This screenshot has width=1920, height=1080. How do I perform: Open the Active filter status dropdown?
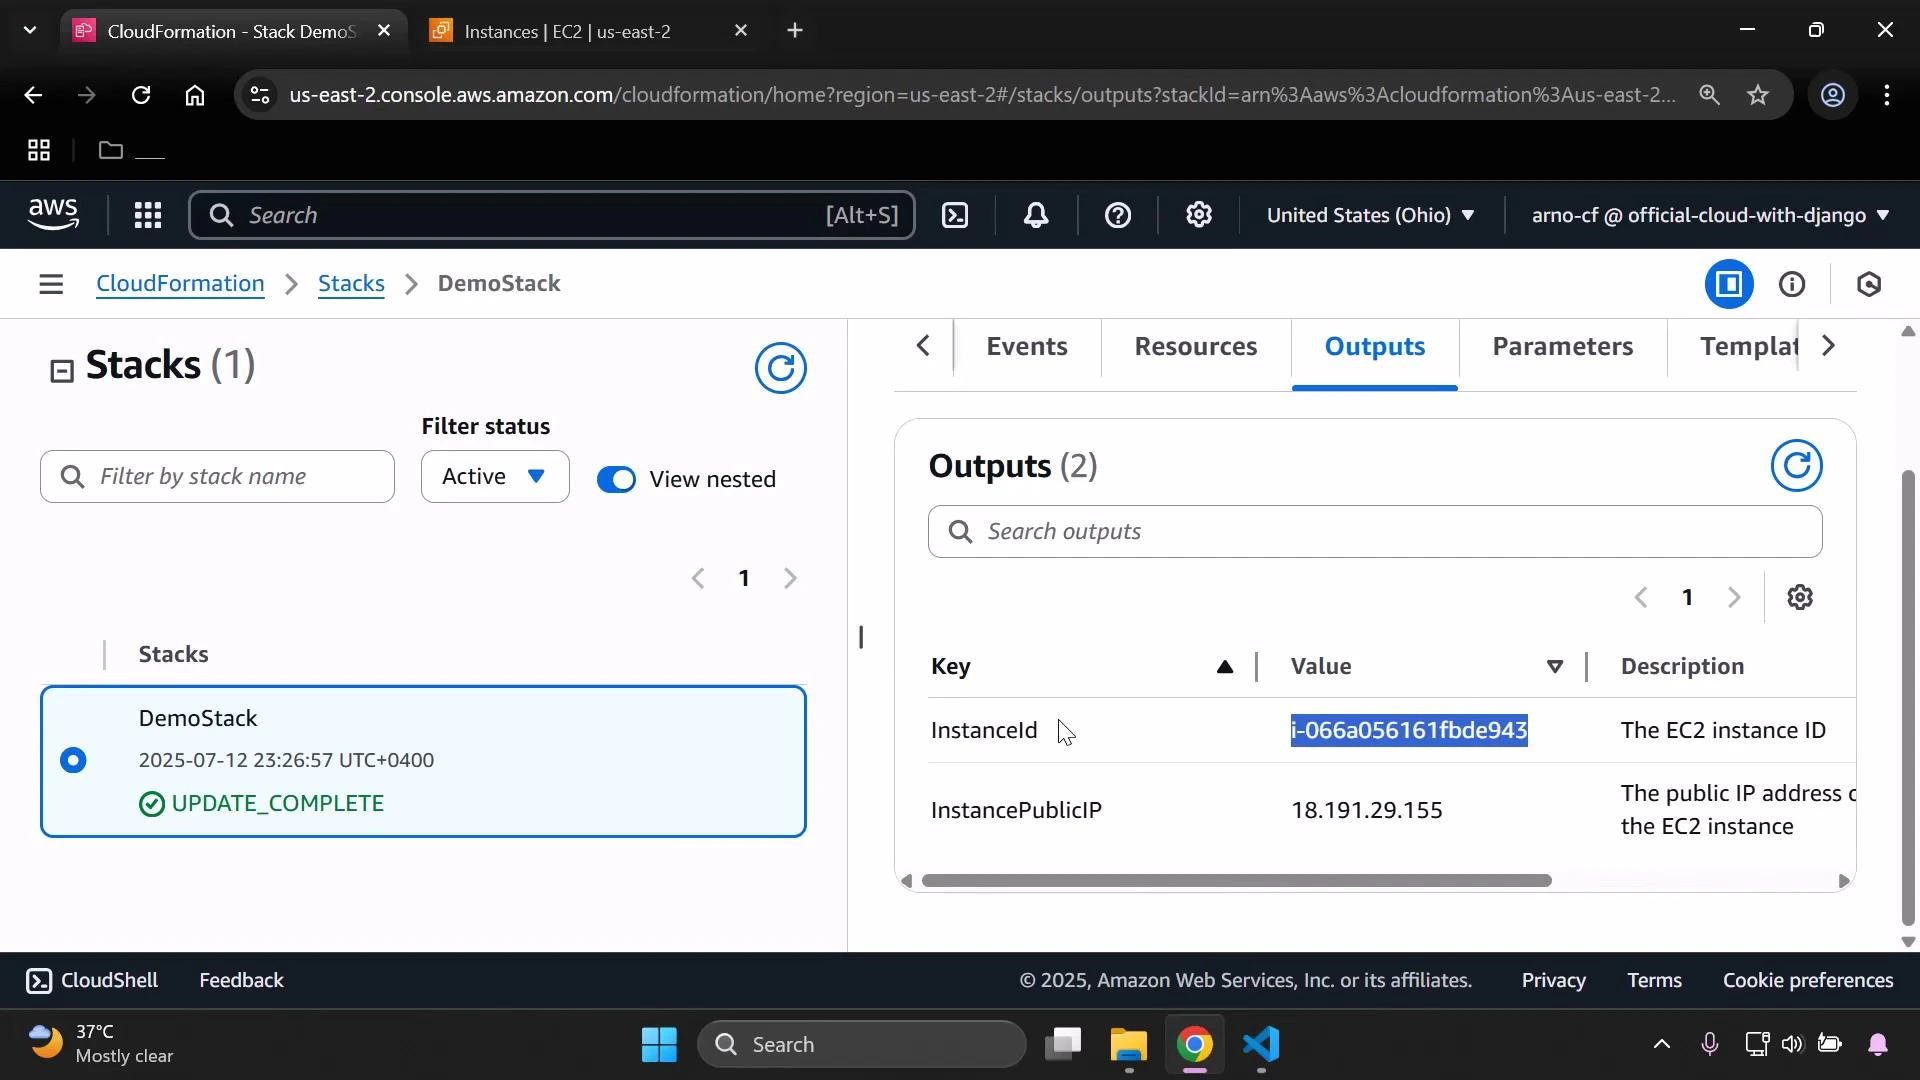494,476
